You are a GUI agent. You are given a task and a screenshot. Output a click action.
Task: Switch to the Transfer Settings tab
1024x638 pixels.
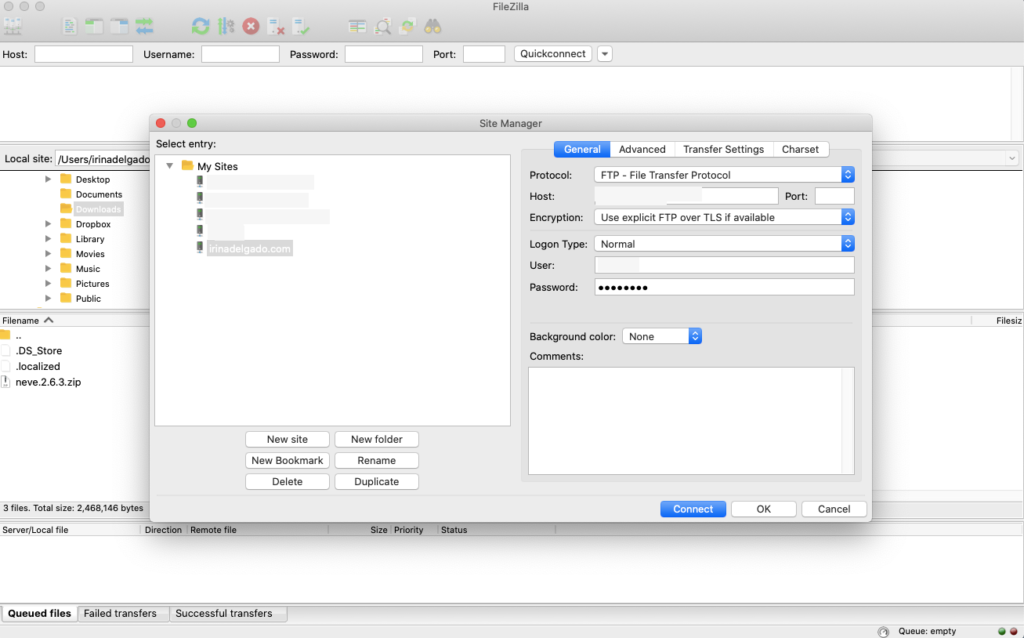pyautogui.click(x=724, y=149)
